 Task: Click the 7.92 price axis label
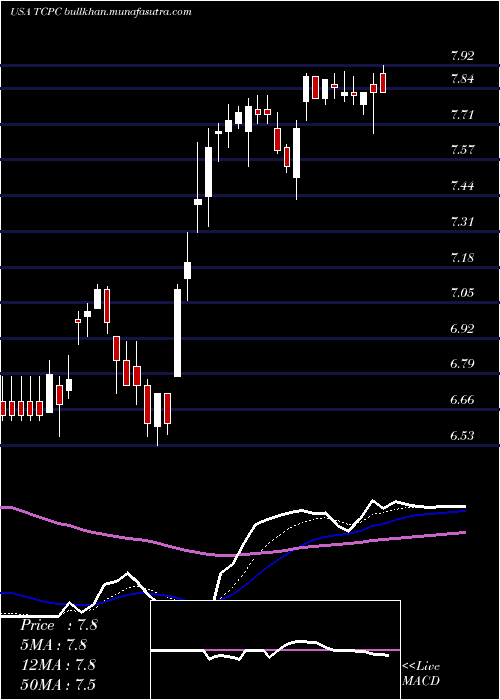coord(462,56)
